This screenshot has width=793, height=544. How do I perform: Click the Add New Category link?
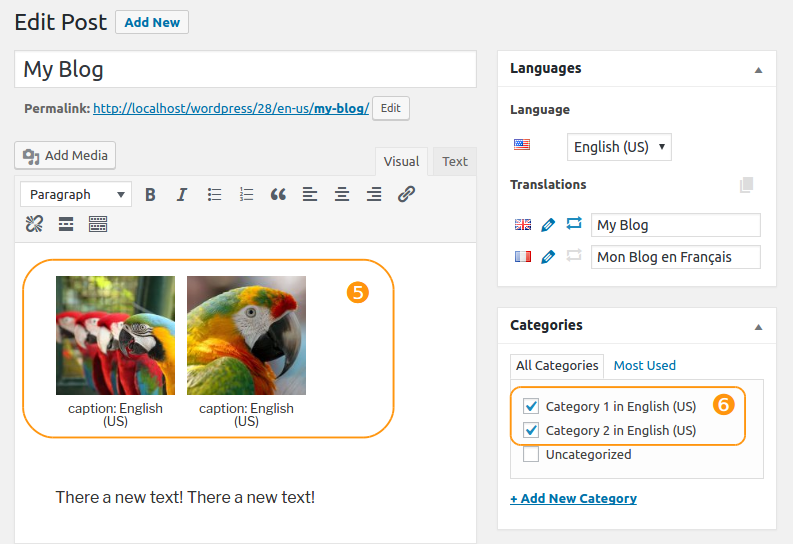tap(574, 498)
